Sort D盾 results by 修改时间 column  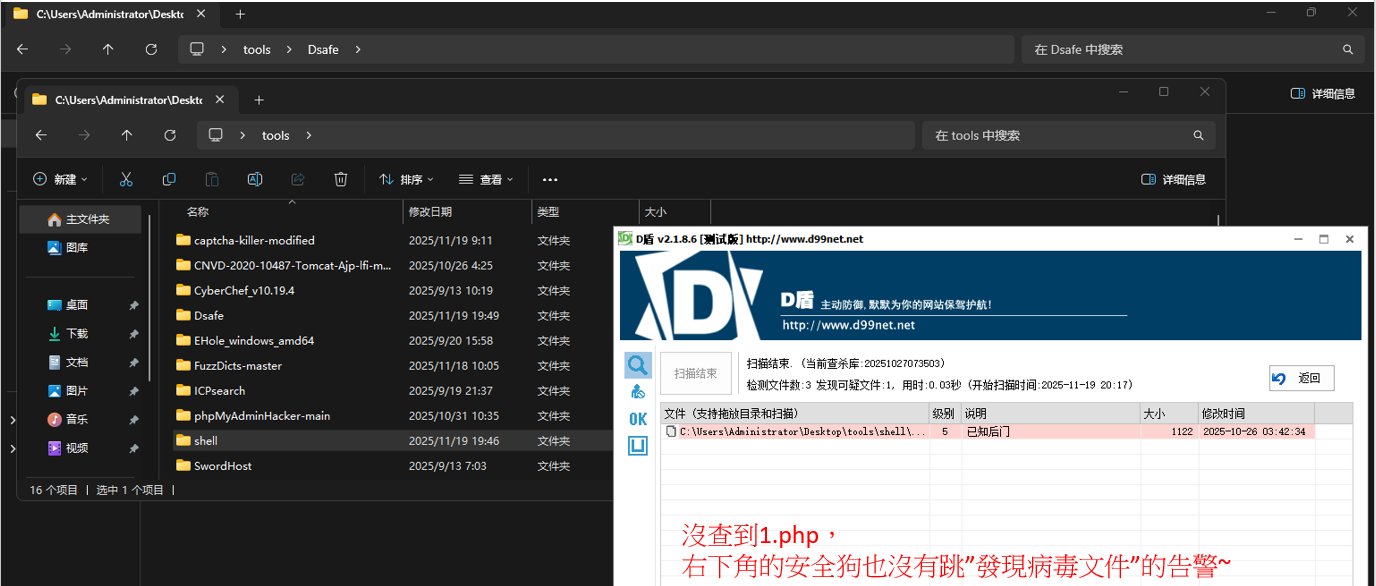click(x=1255, y=413)
